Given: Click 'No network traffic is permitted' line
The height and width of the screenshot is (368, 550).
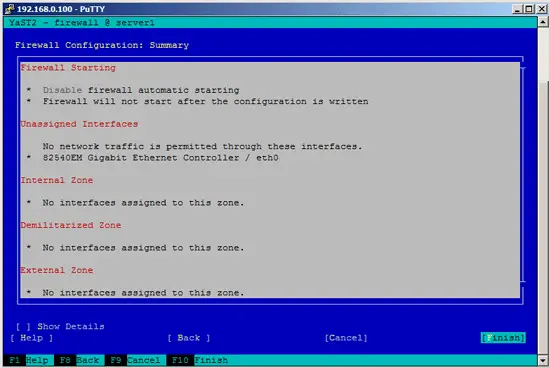Looking at the screenshot, I should click(202, 146).
